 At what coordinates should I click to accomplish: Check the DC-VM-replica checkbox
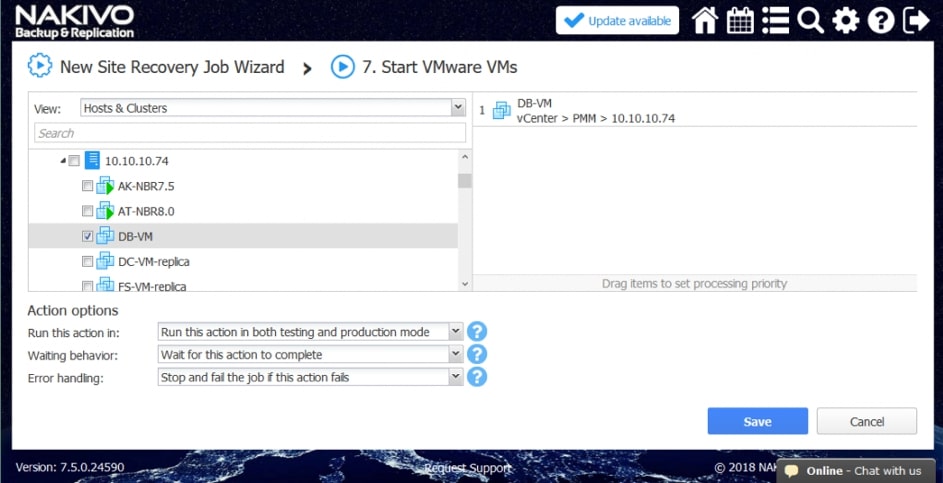click(x=87, y=262)
